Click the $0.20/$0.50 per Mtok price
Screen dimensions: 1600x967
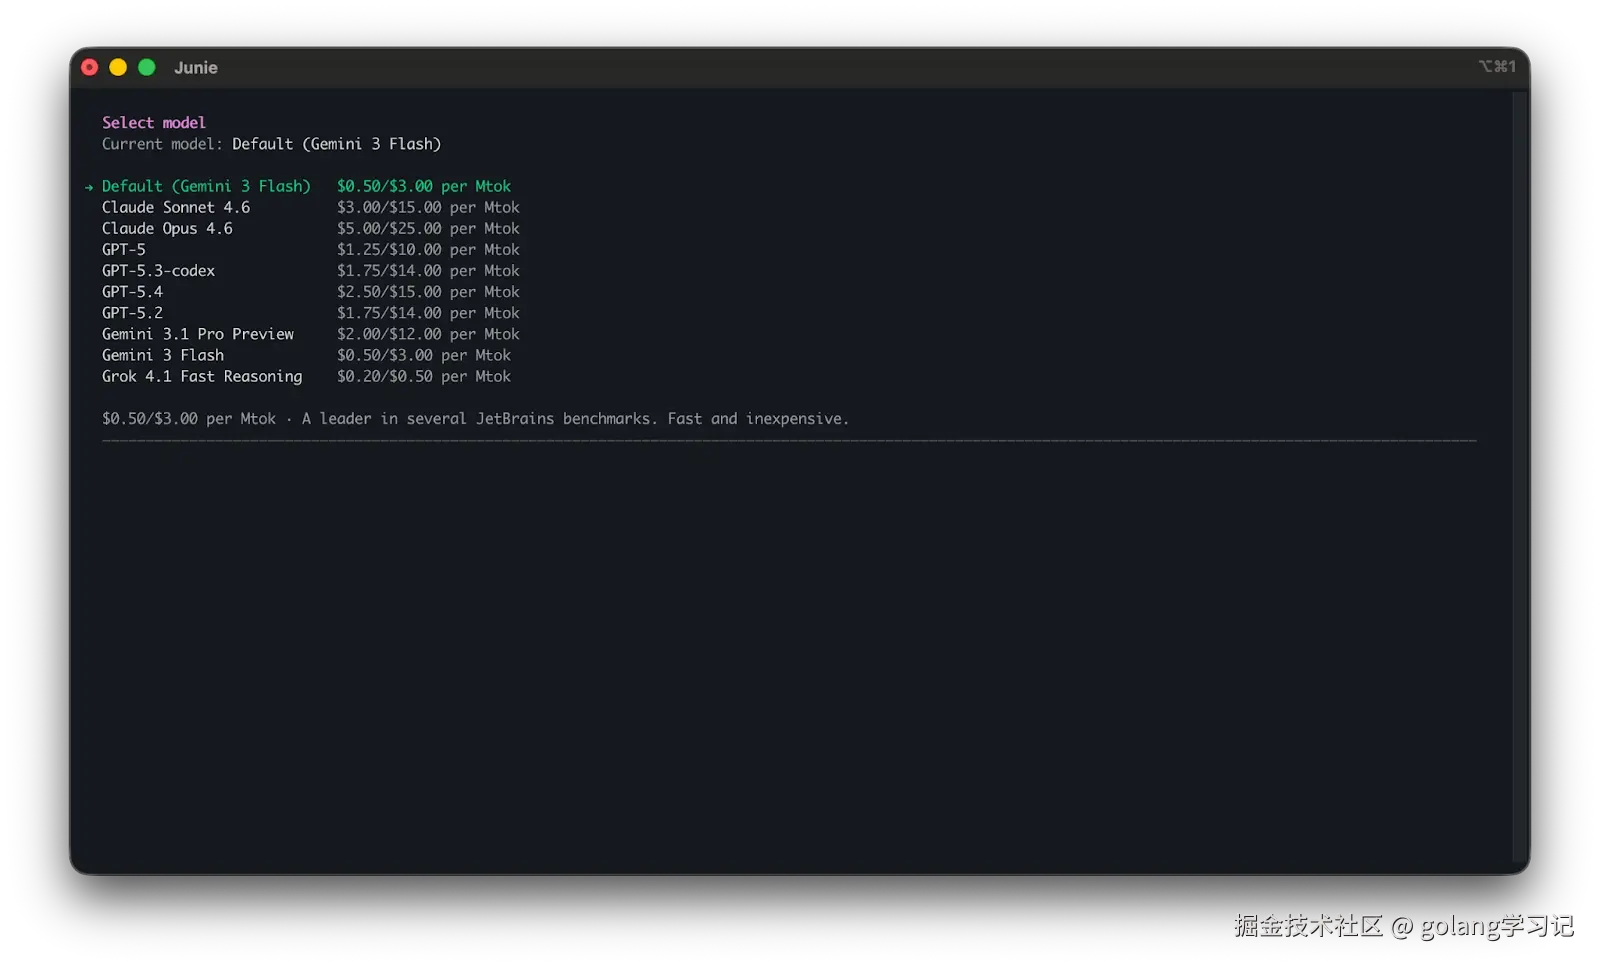pos(424,376)
